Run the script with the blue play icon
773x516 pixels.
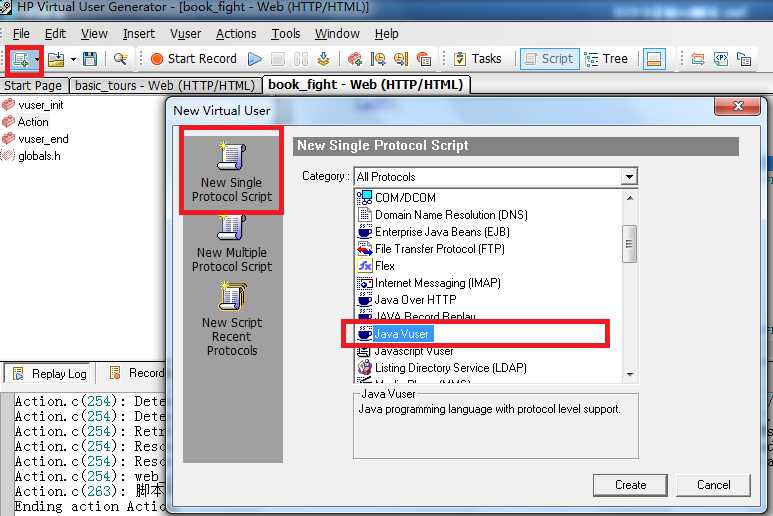255,59
